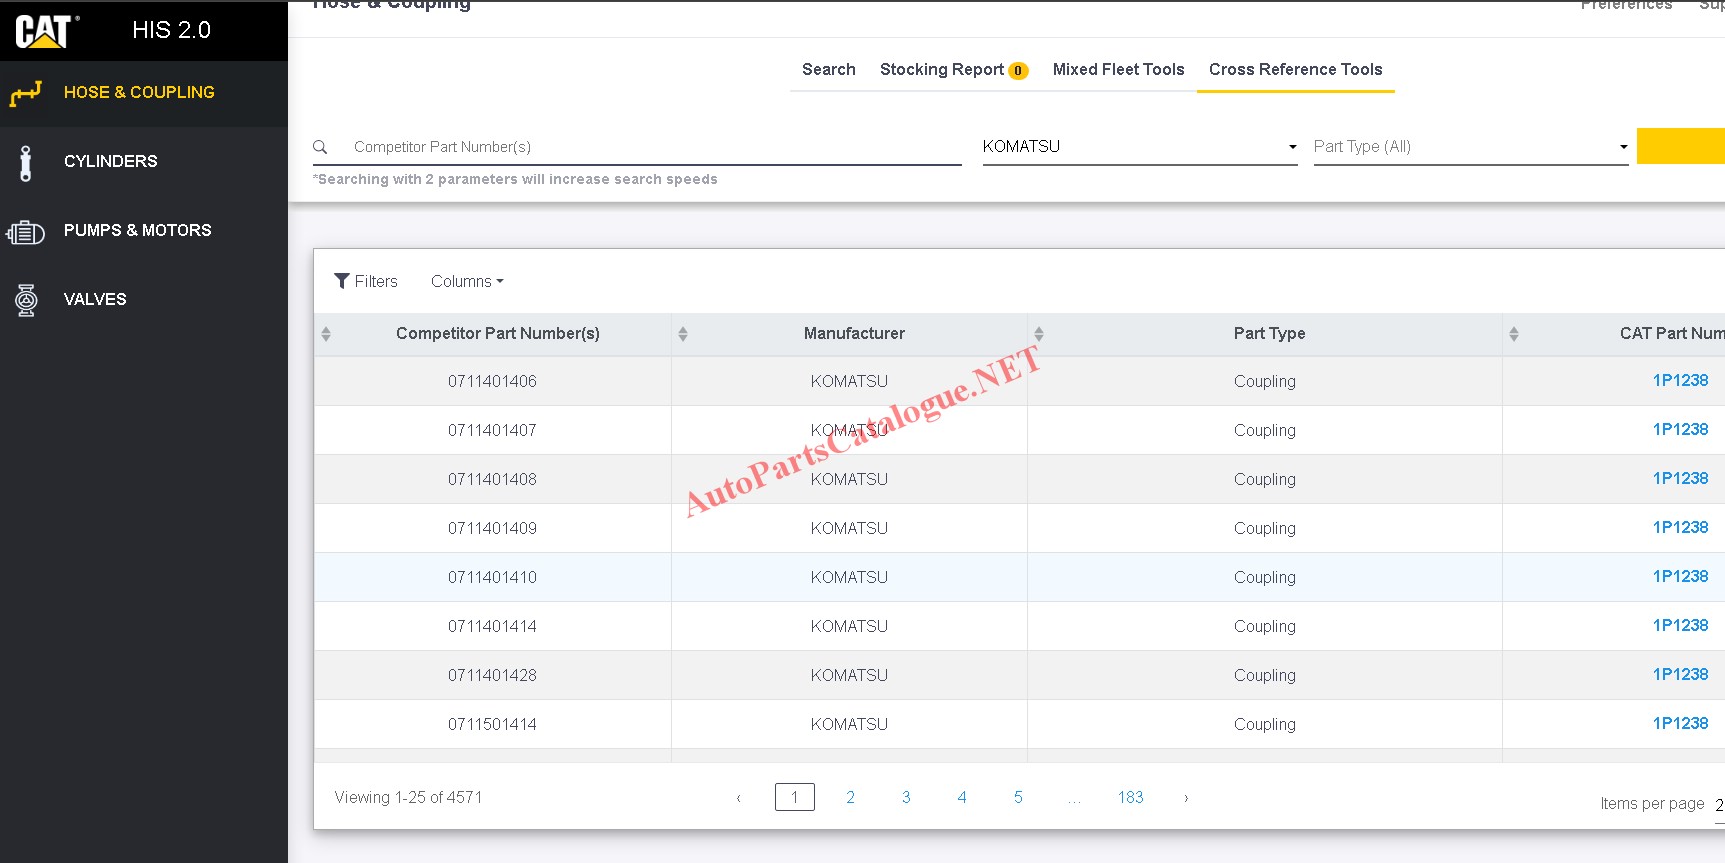Go to the next results page arrow
Image resolution: width=1725 pixels, height=863 pixels.
pyautogui.click(x=1186, y=798)
